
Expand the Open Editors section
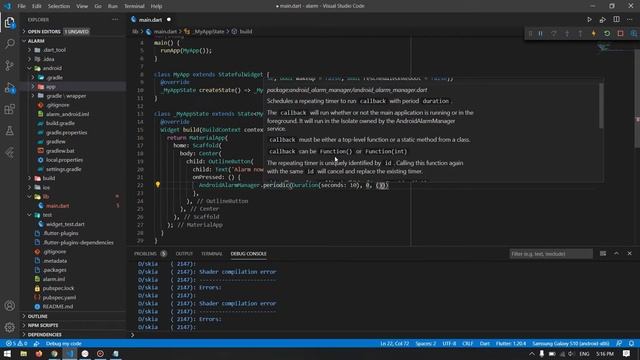44,31
